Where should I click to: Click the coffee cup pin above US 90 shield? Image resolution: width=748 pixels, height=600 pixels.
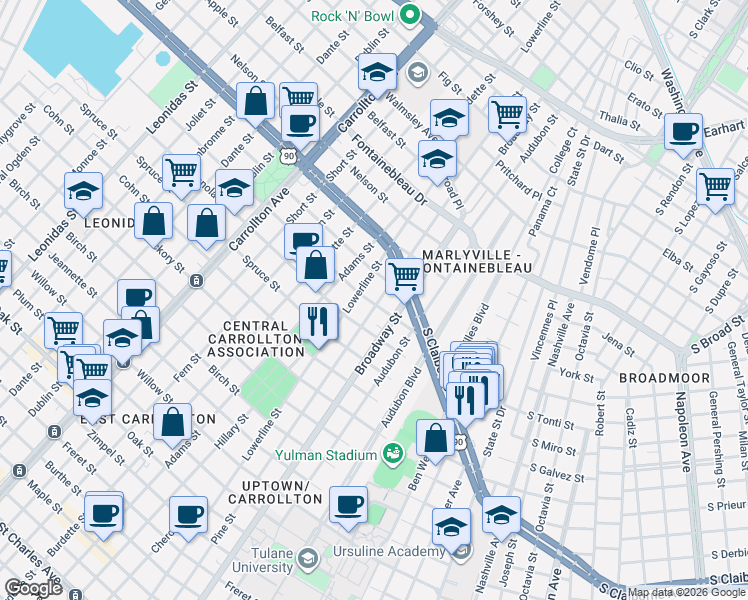(300, 124)
